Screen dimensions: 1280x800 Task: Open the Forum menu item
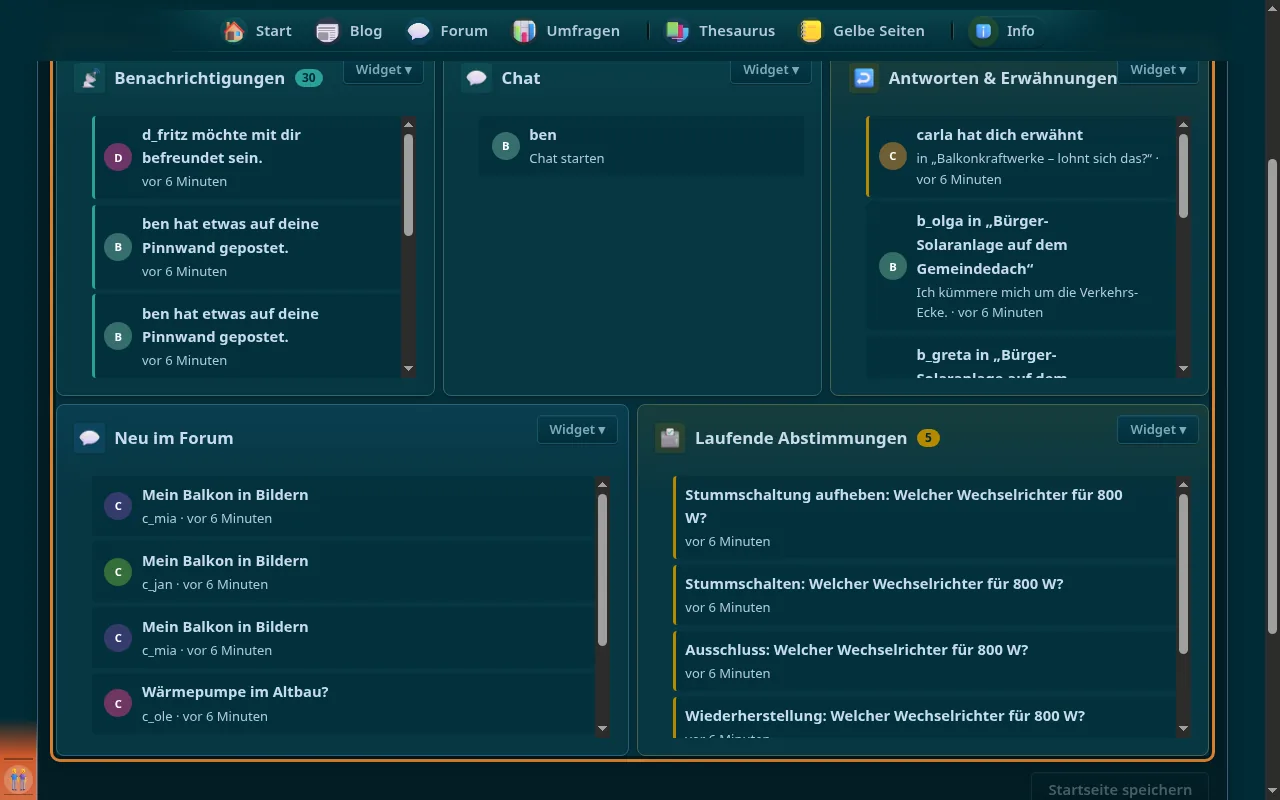[x=448, y=31]
